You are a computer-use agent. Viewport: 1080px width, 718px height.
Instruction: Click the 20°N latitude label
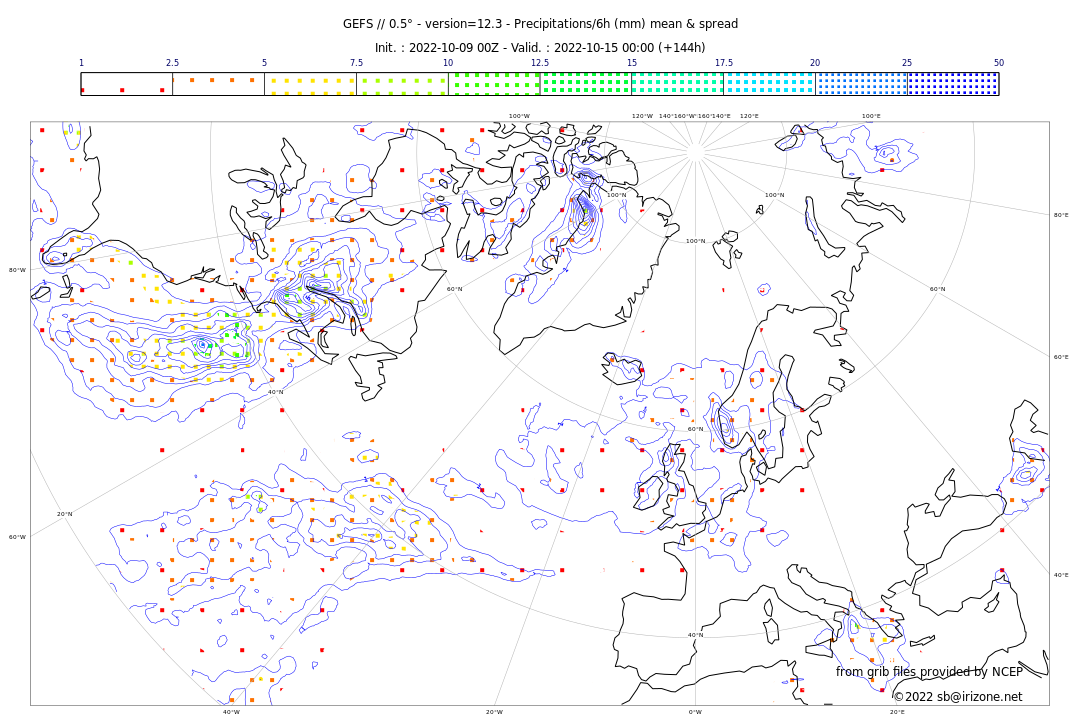(64, 514)
